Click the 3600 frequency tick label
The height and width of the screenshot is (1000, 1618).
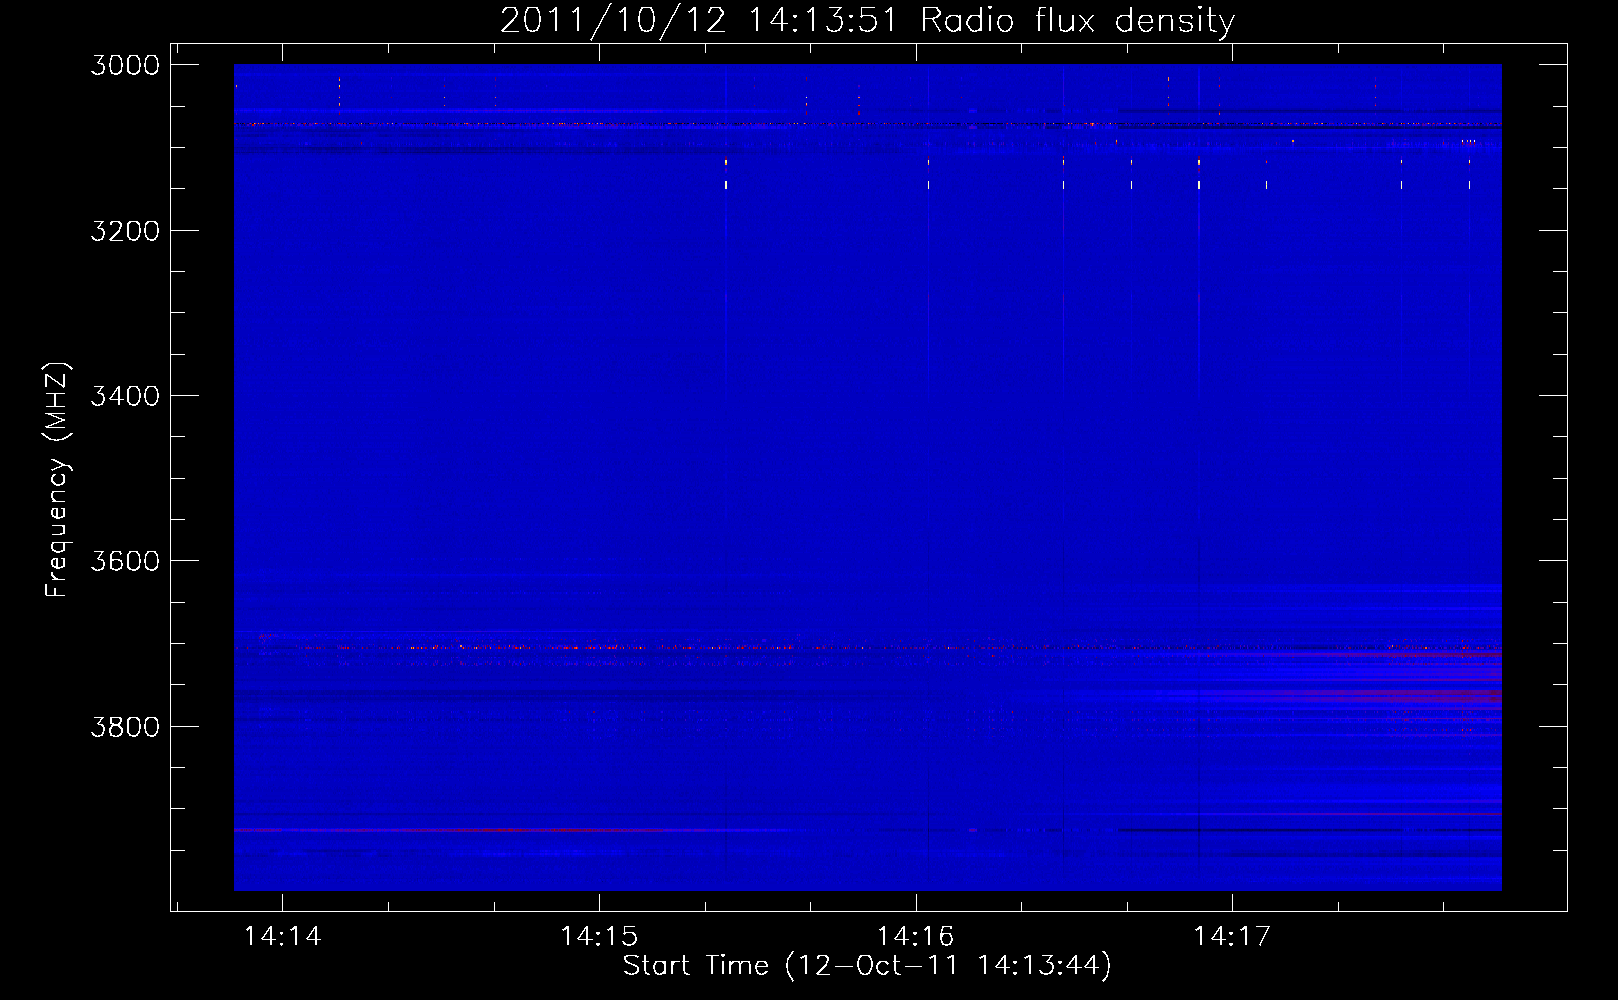click(x=125, y=561)
